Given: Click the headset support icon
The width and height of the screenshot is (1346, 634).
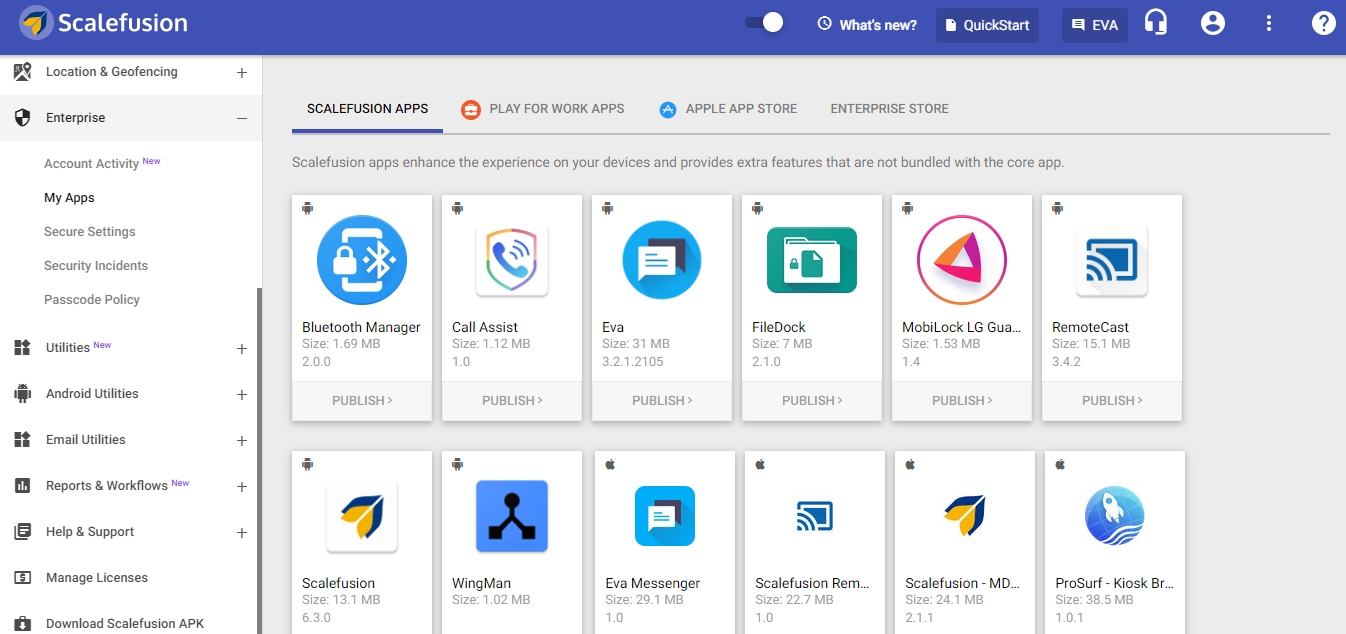Looking at the screenshot, I should (x=1157, y=23).
